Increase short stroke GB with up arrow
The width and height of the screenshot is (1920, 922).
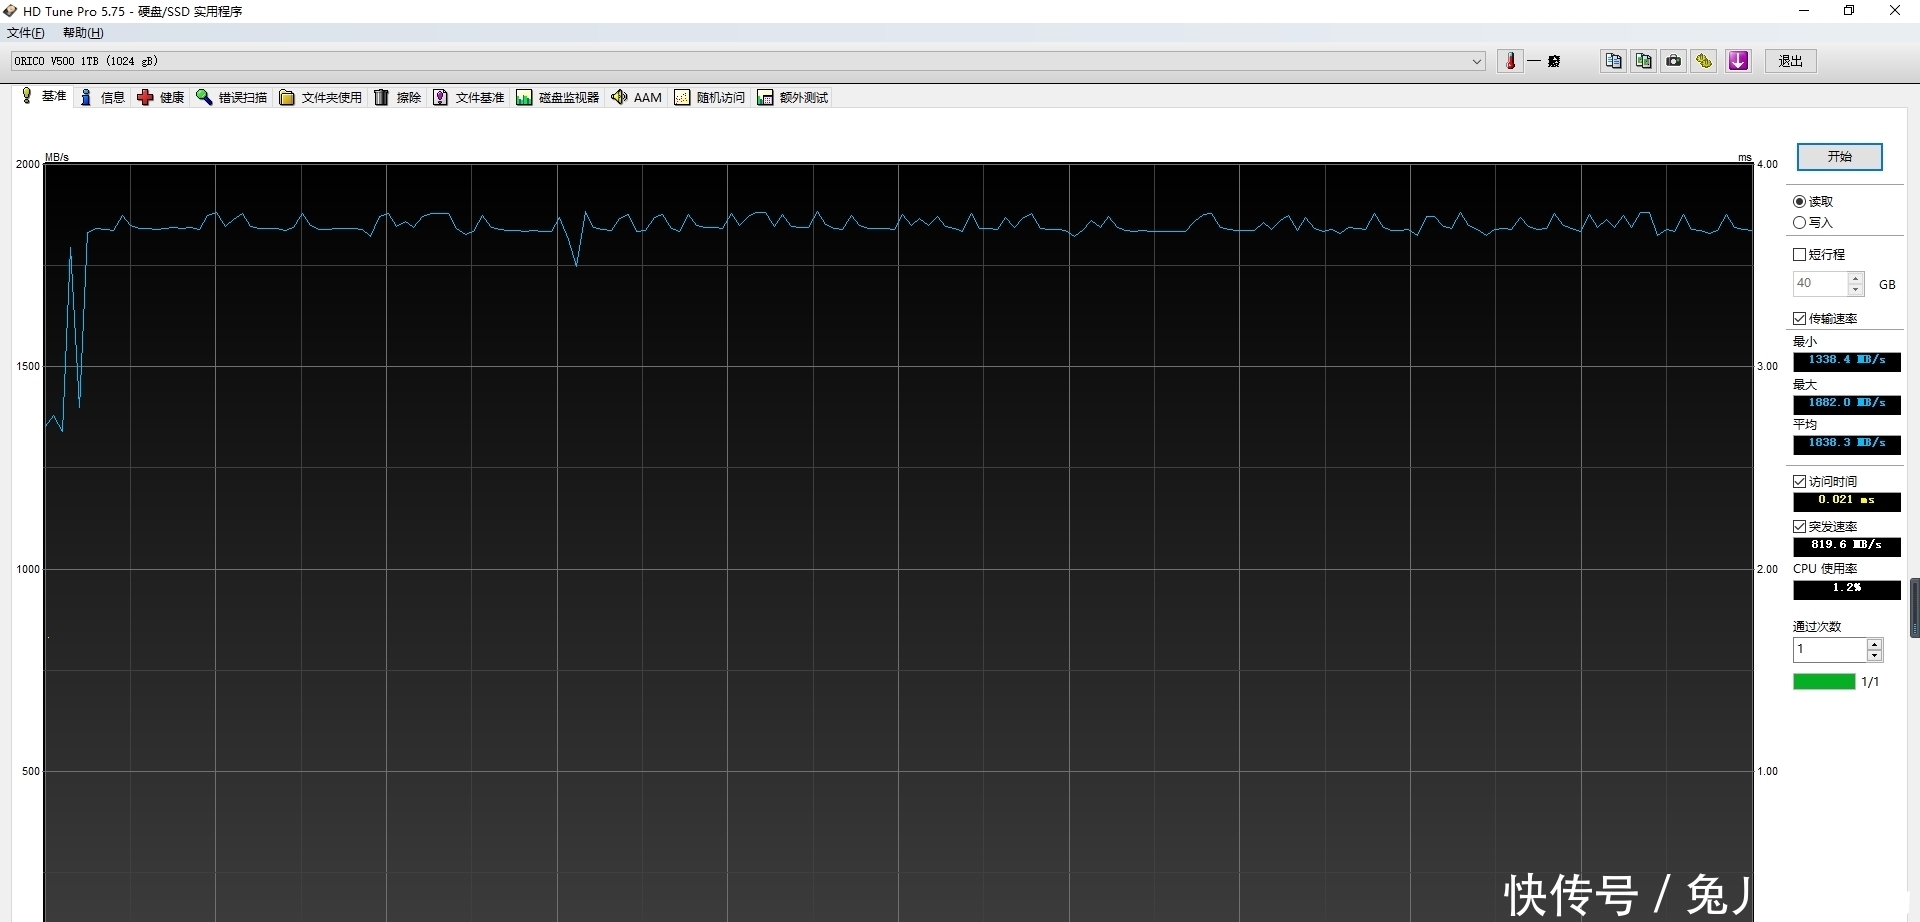coord(1856,278)
